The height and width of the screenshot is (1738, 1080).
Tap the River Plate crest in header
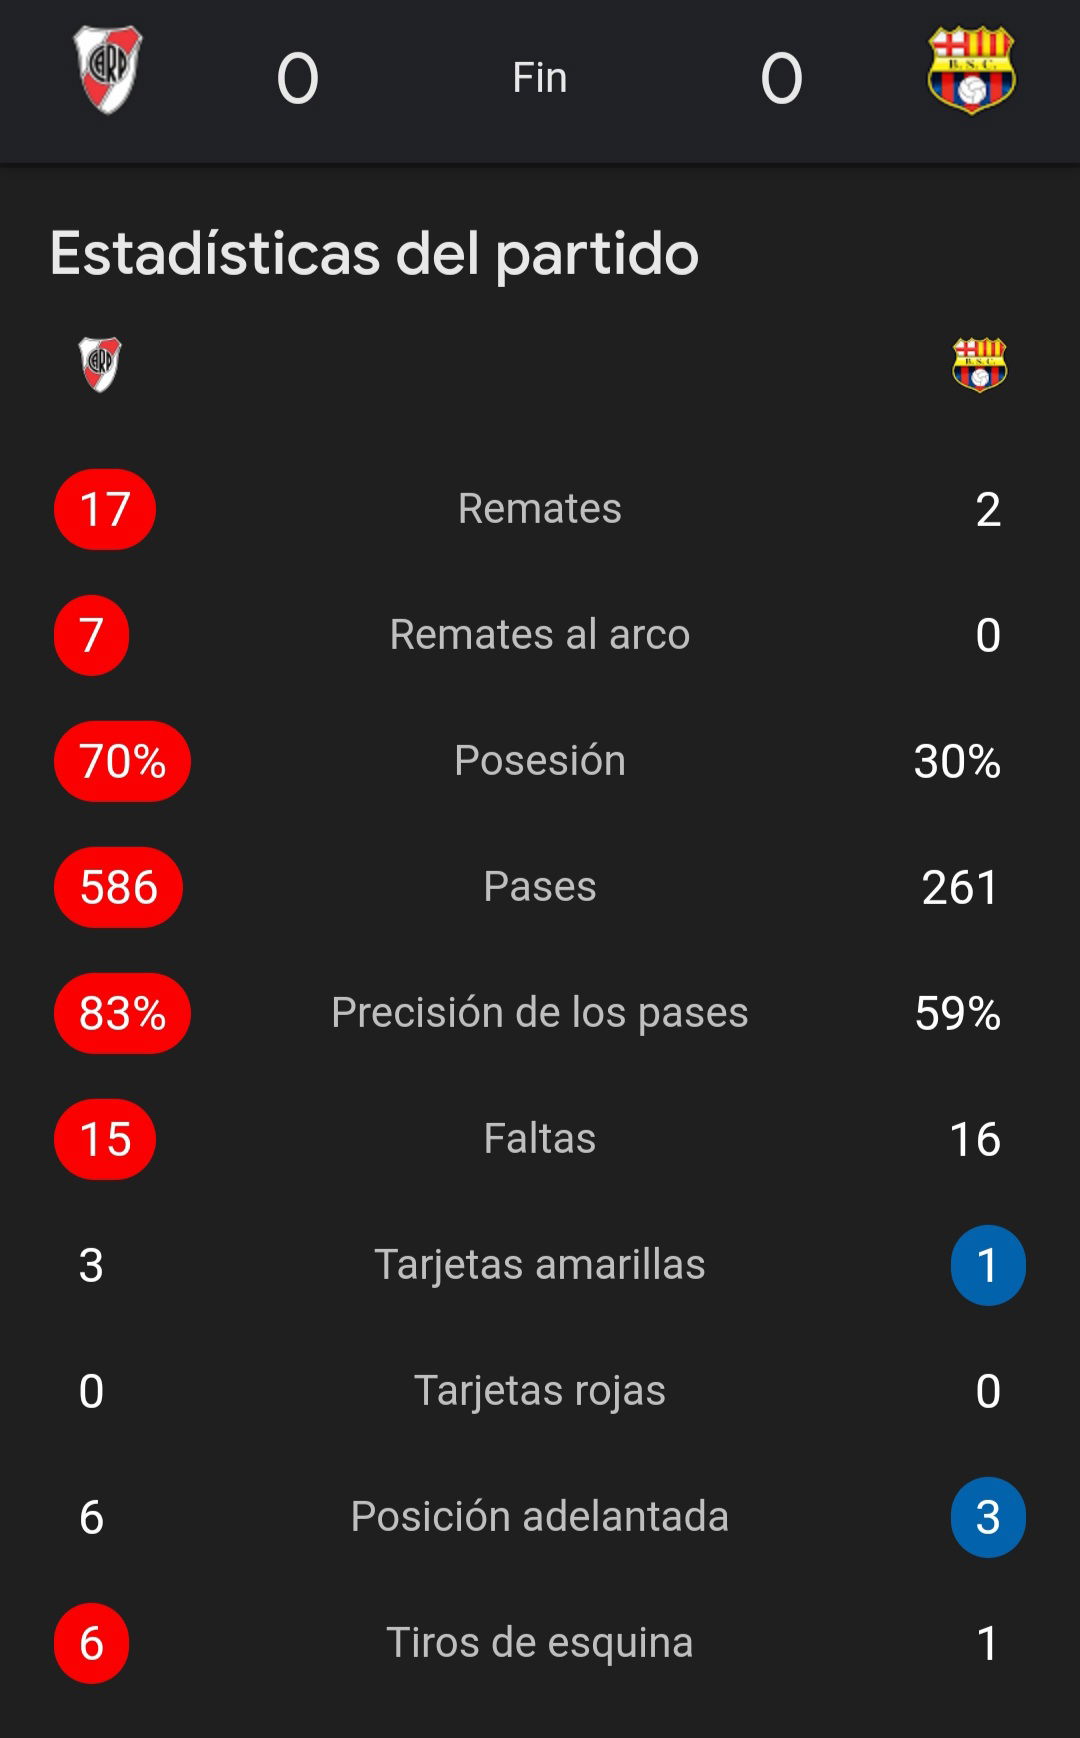click(x=108, y=69)
